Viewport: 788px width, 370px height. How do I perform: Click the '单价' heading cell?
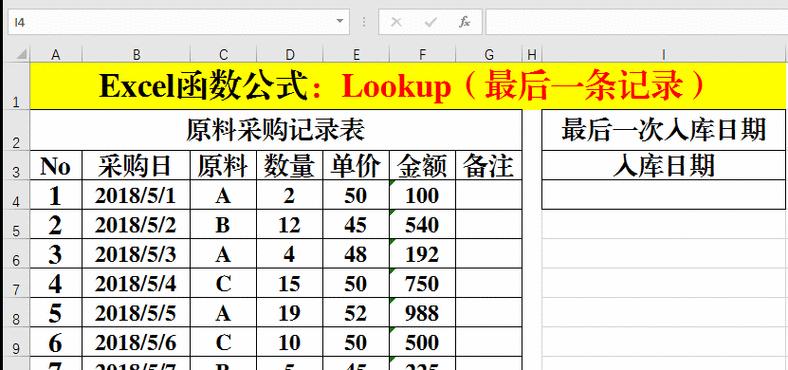[x=356, y=165]
